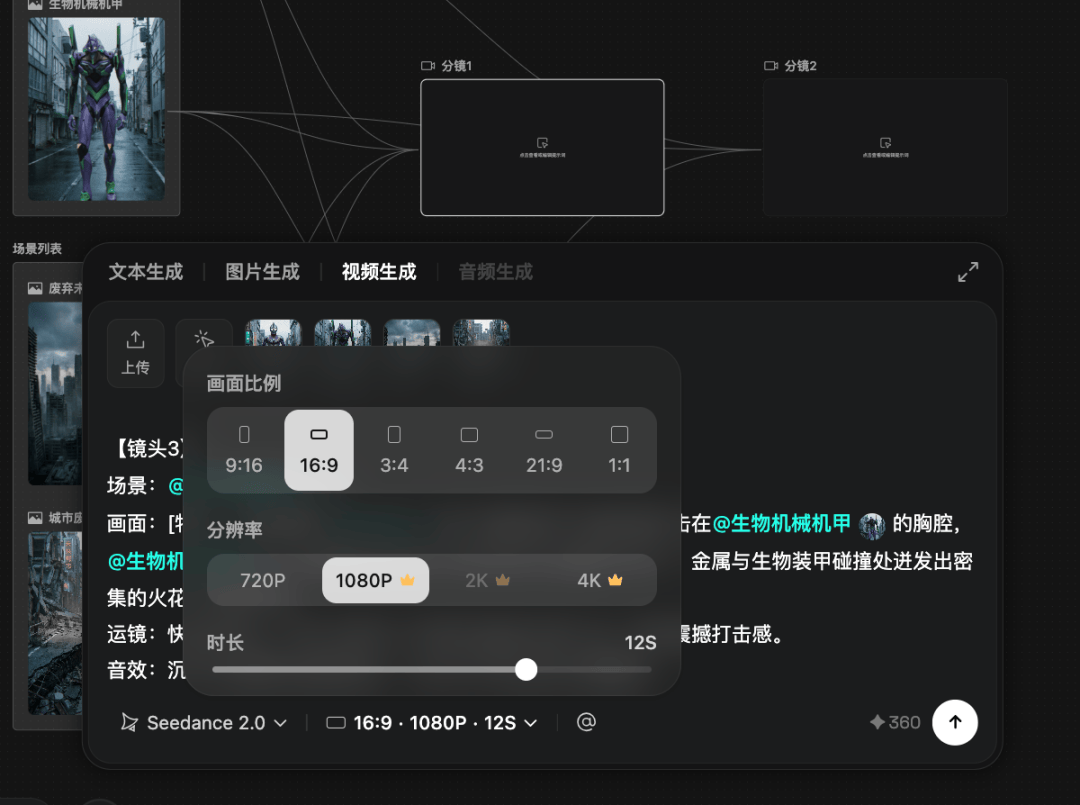This screenshot has width=1080, height=805.
Task: Open the 16:9 · 1080P · 12S settings dropdown
Action: [432, 722]
